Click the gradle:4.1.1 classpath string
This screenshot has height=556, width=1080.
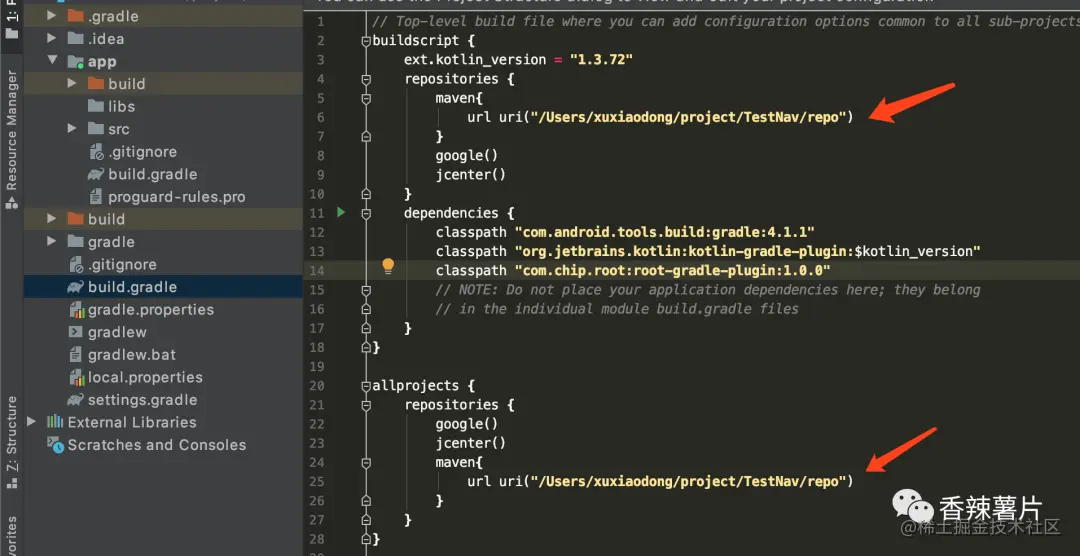665,232
